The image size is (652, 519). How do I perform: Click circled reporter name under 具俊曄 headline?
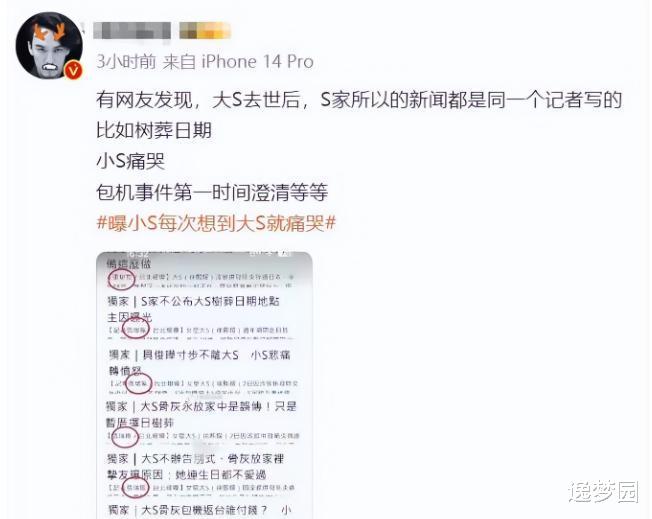(138, 383)
